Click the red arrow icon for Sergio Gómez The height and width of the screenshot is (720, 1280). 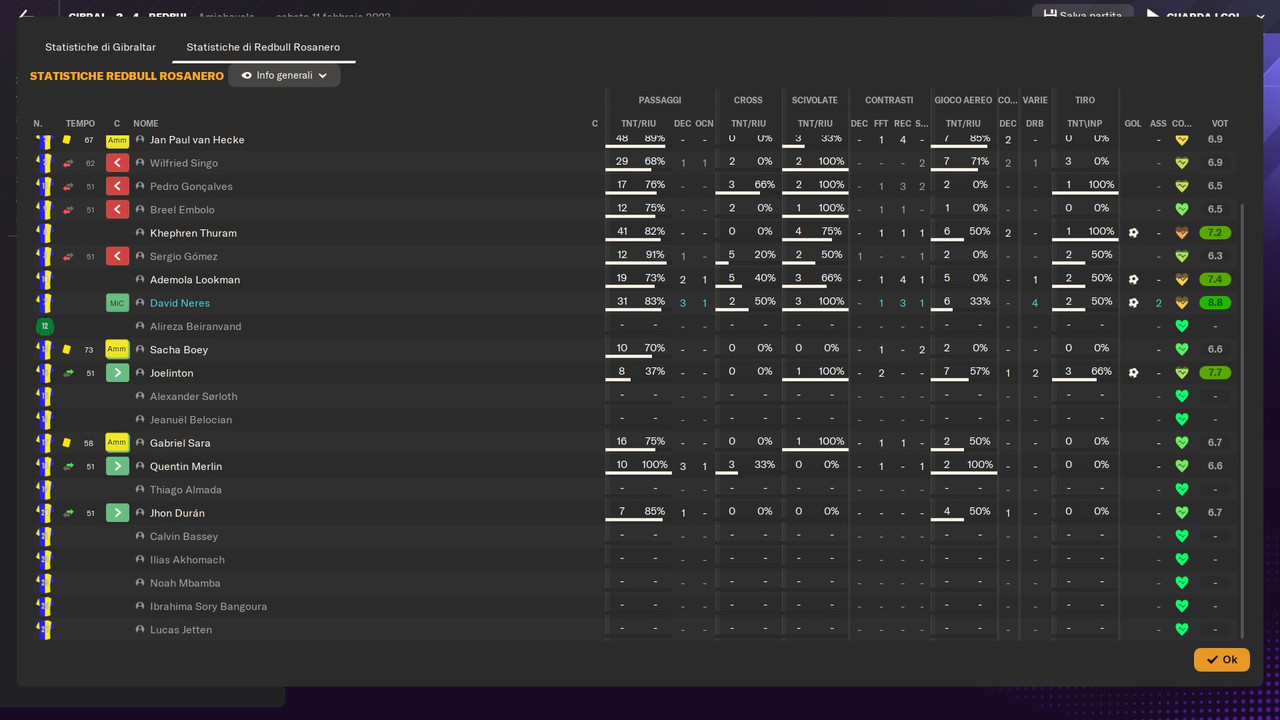tap(68, 257)
